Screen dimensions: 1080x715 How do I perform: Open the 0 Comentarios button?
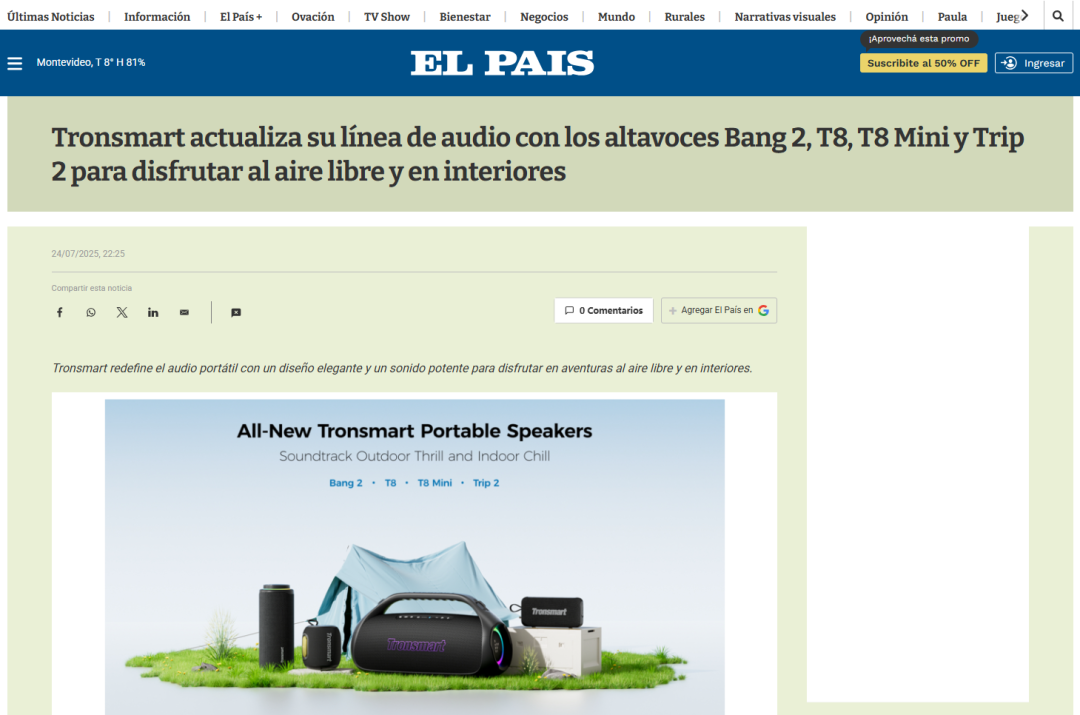603,311
